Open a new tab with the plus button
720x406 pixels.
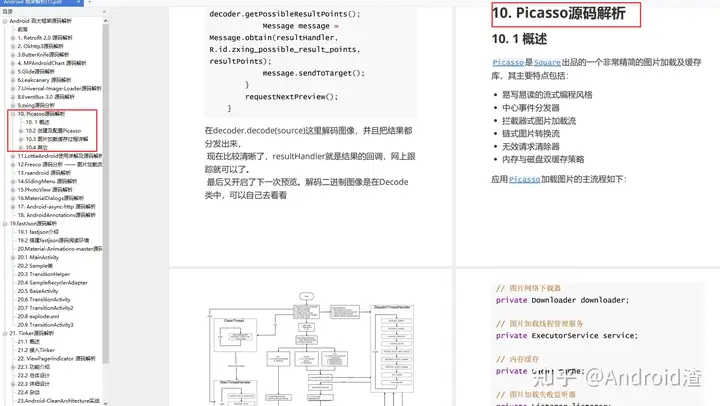pos(90,2)
